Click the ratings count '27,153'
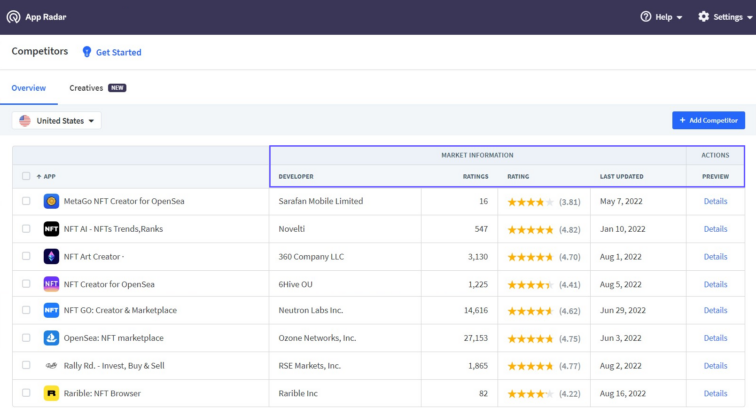The height and width of the screenshot is (416, 756). [x=476, y=338]
